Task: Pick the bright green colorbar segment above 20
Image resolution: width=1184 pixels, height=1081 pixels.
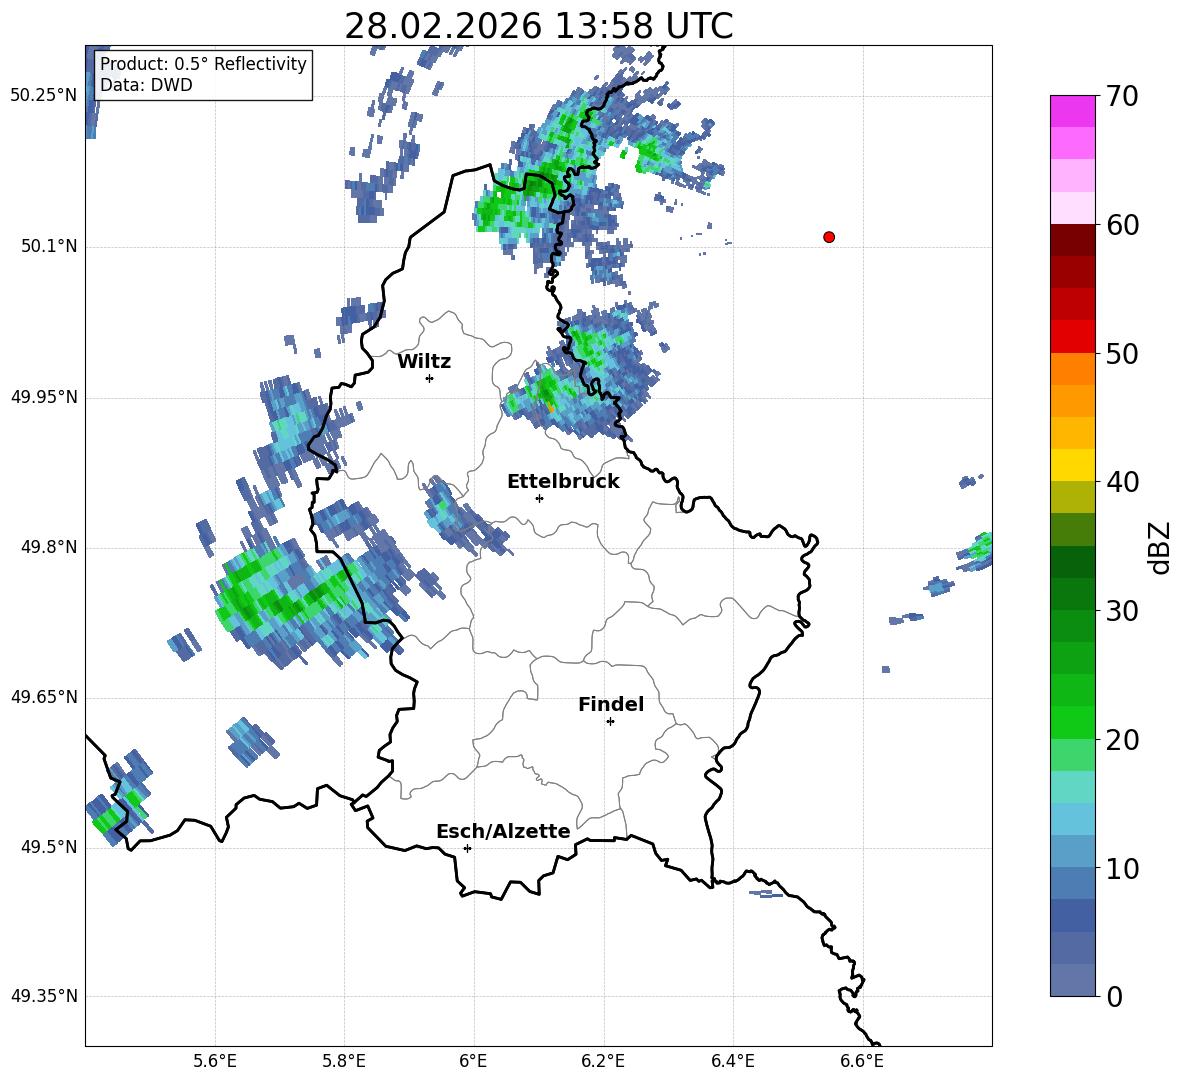Action: (1072, 722)
